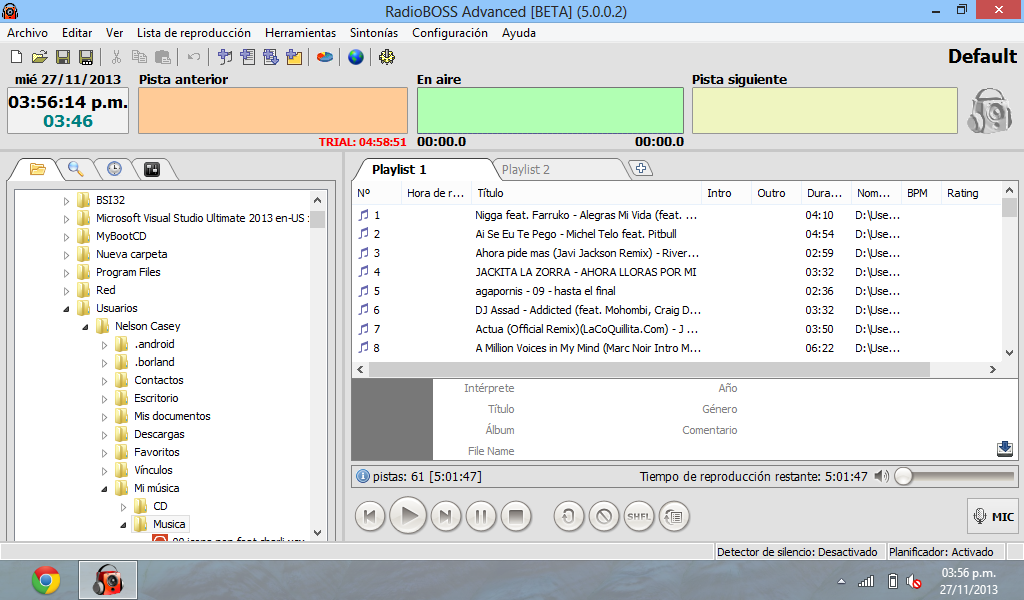Mute volume using the speaker icon
The height and width of the screenshot is (600, 1024).
[x=882, y=477]
